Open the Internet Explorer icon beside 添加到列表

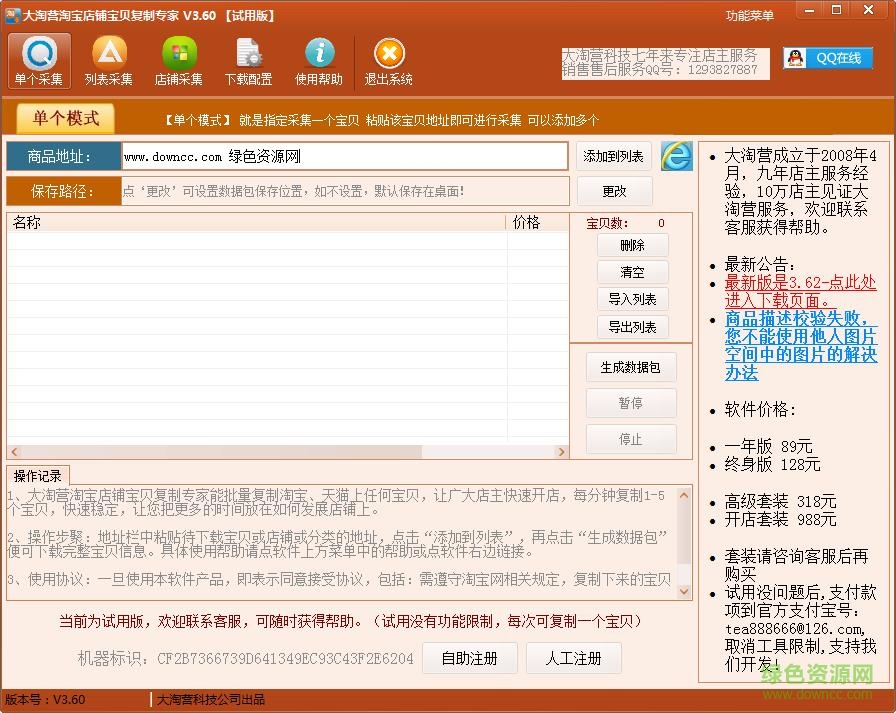coord(677,157)
